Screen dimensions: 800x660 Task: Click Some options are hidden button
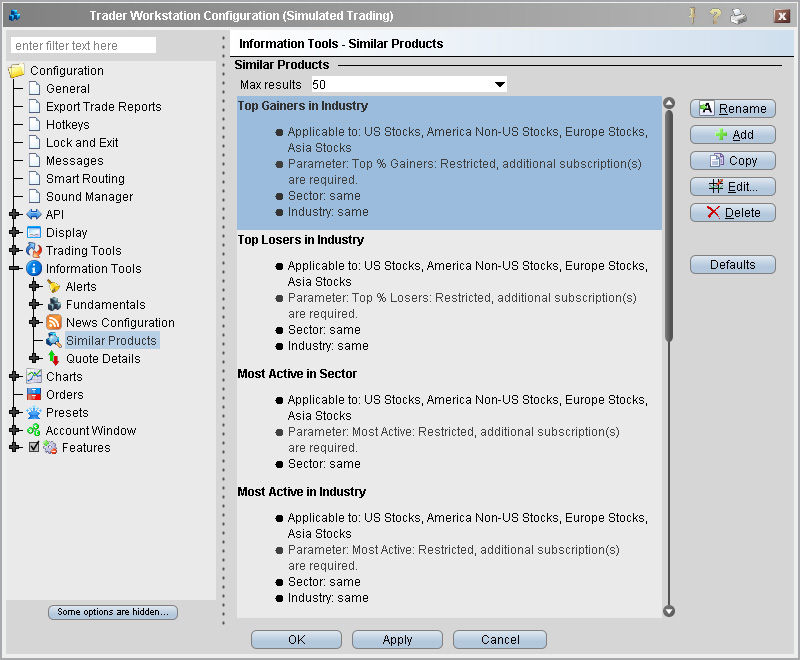113,612
